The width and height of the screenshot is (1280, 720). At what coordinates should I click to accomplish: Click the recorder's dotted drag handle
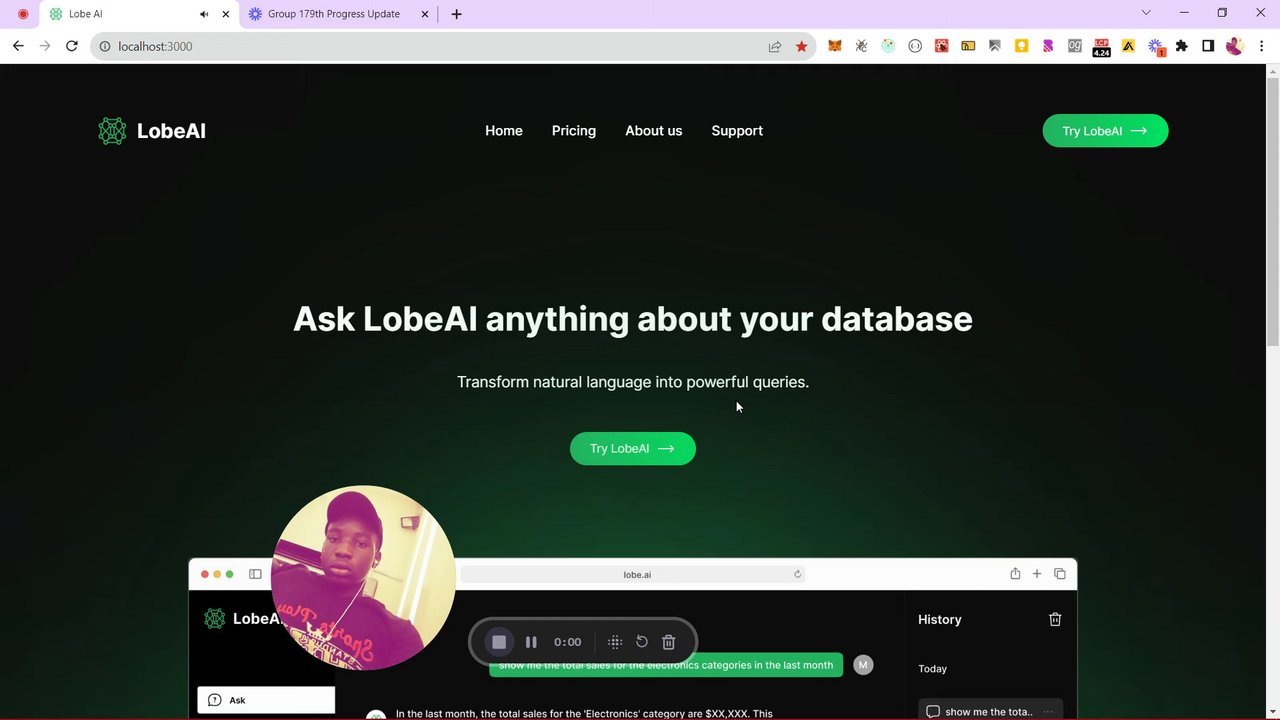[x=615, y=642]
